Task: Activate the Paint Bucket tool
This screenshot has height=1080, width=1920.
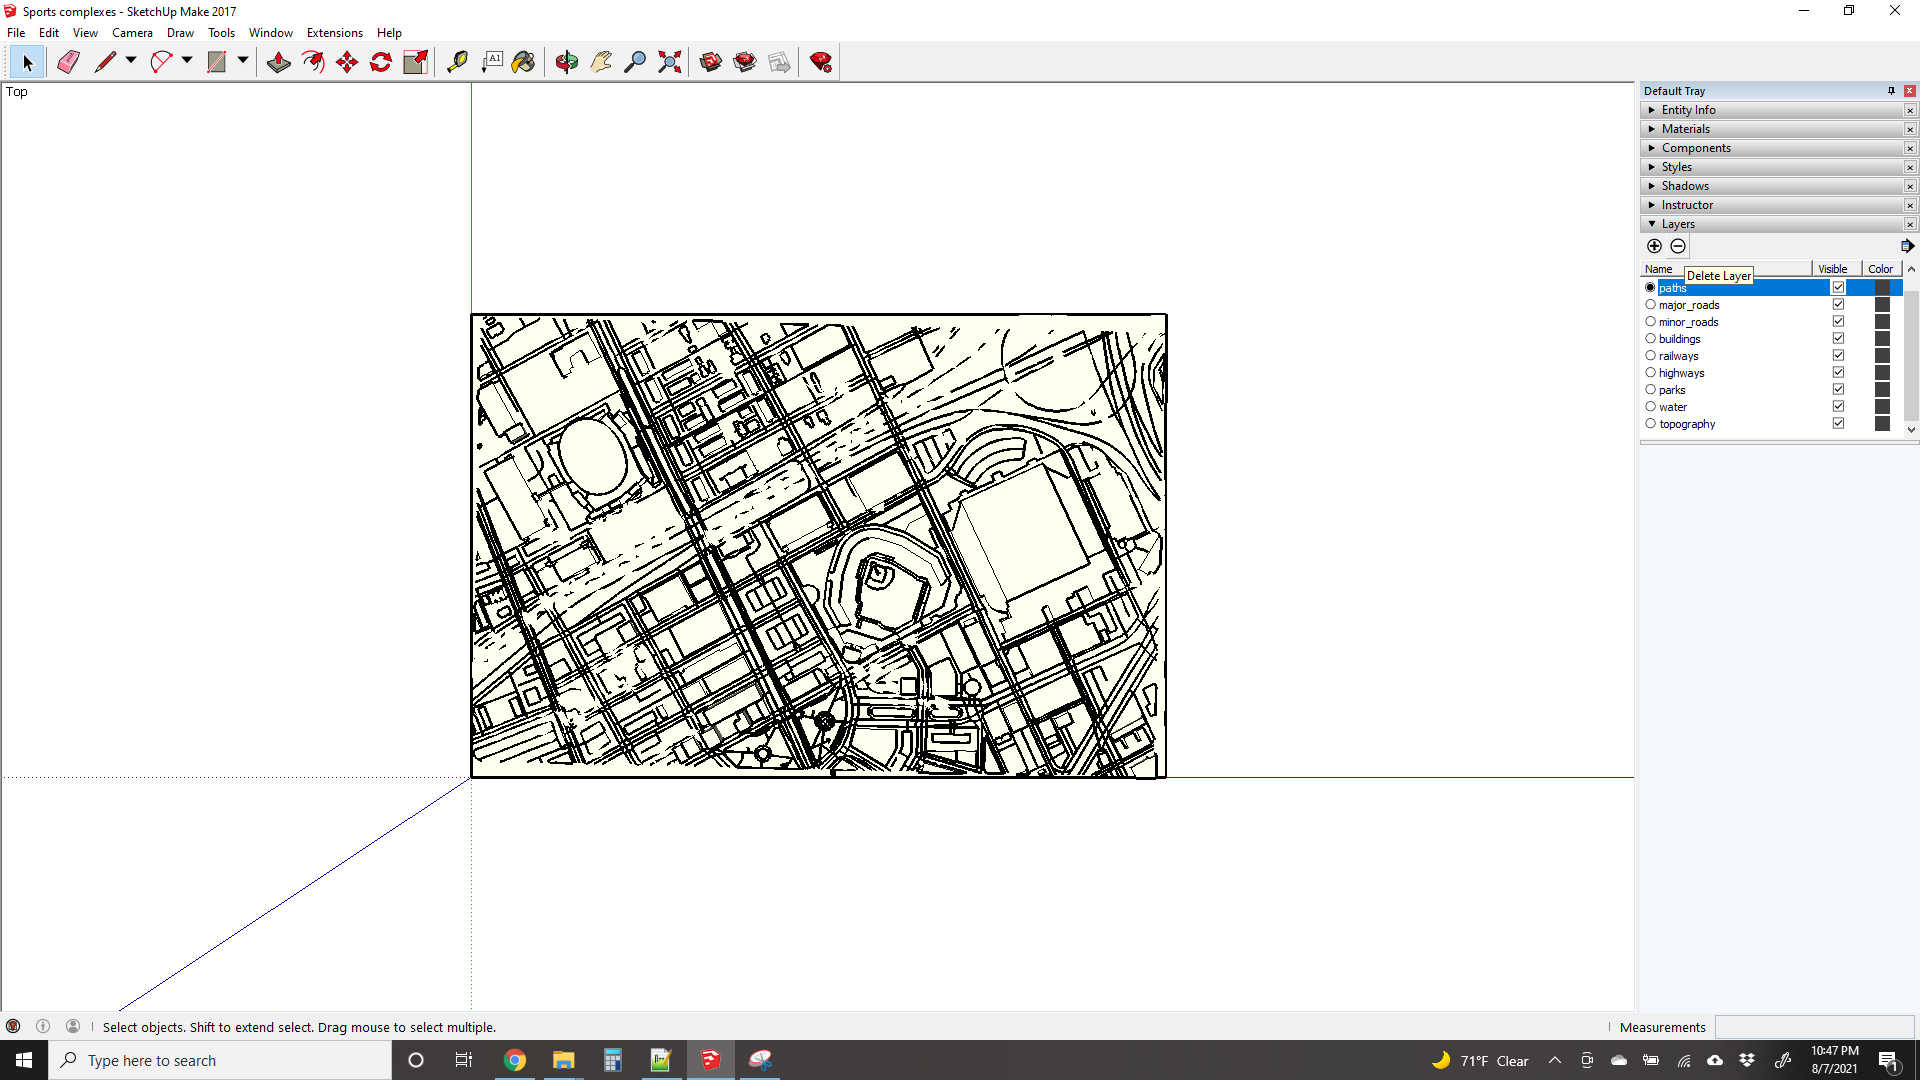Action: point(523,62)
